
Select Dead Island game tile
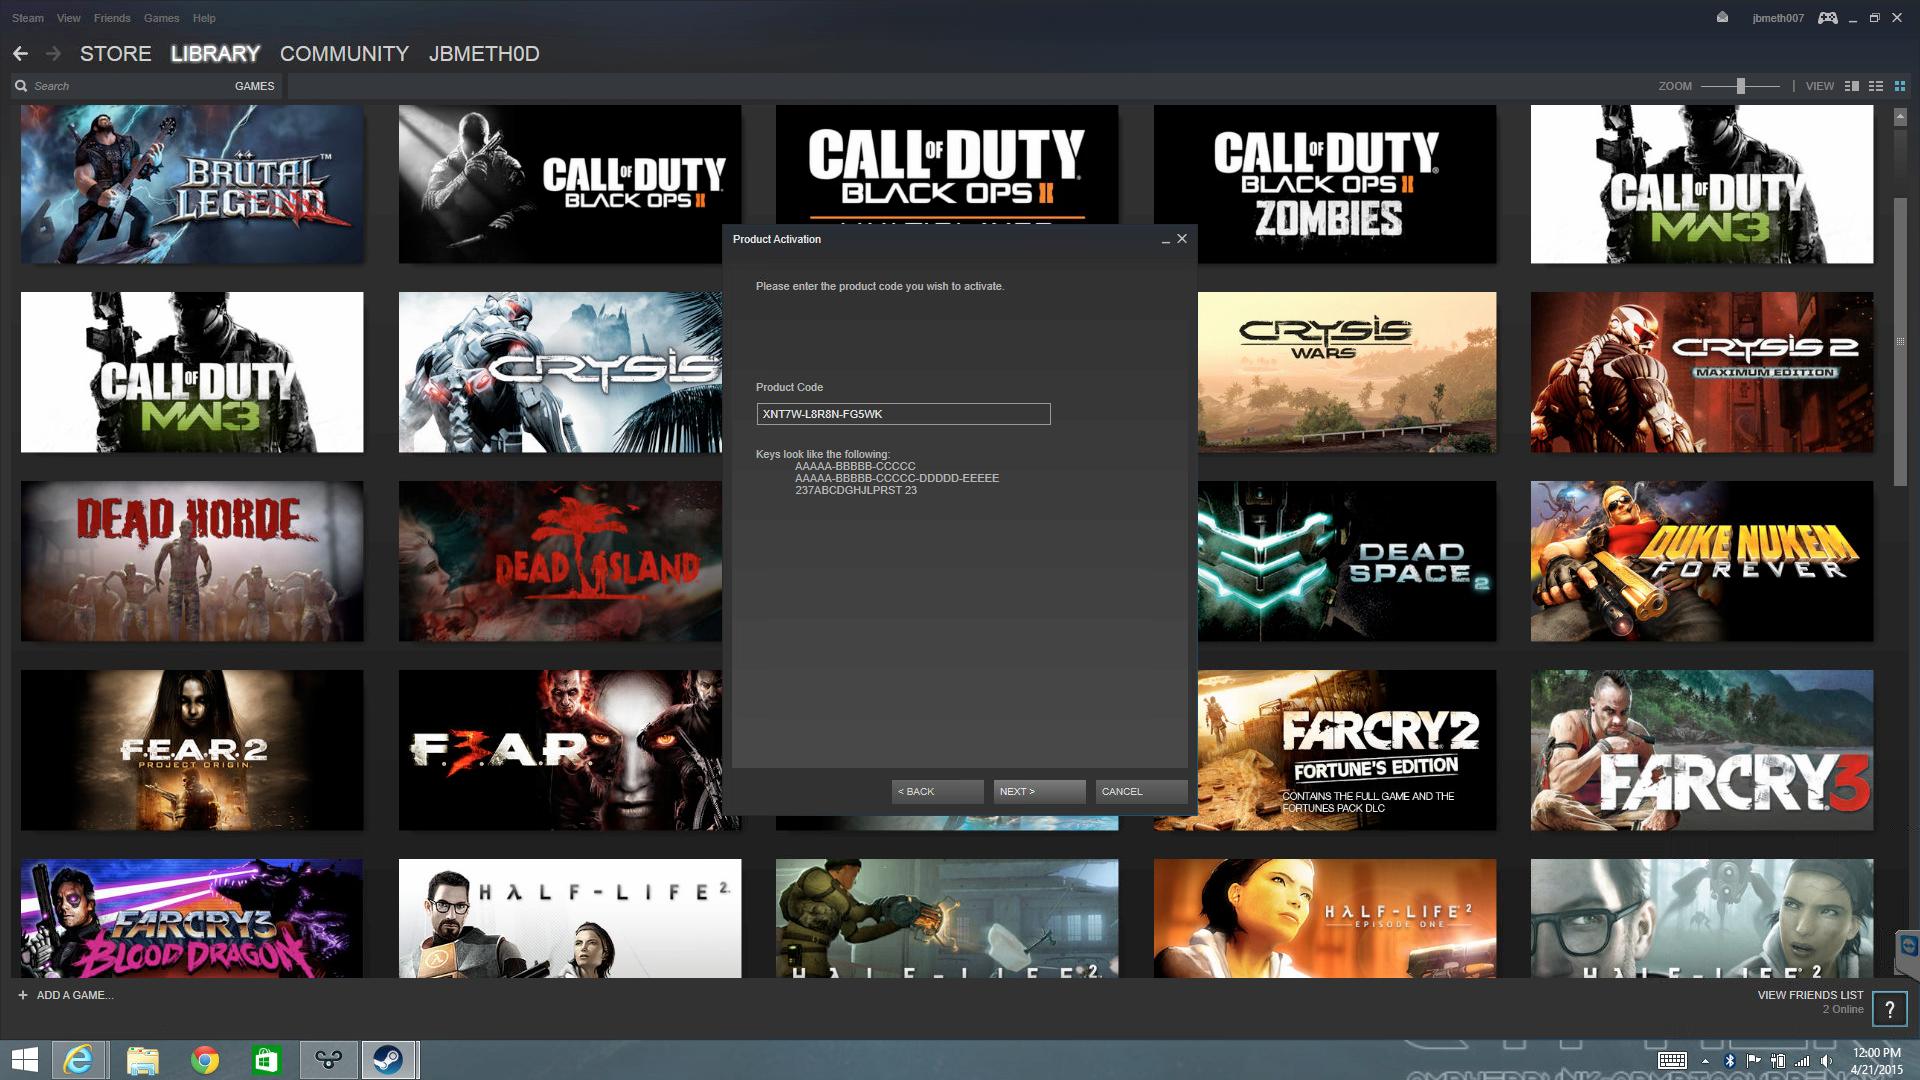[x=560, y=561]
